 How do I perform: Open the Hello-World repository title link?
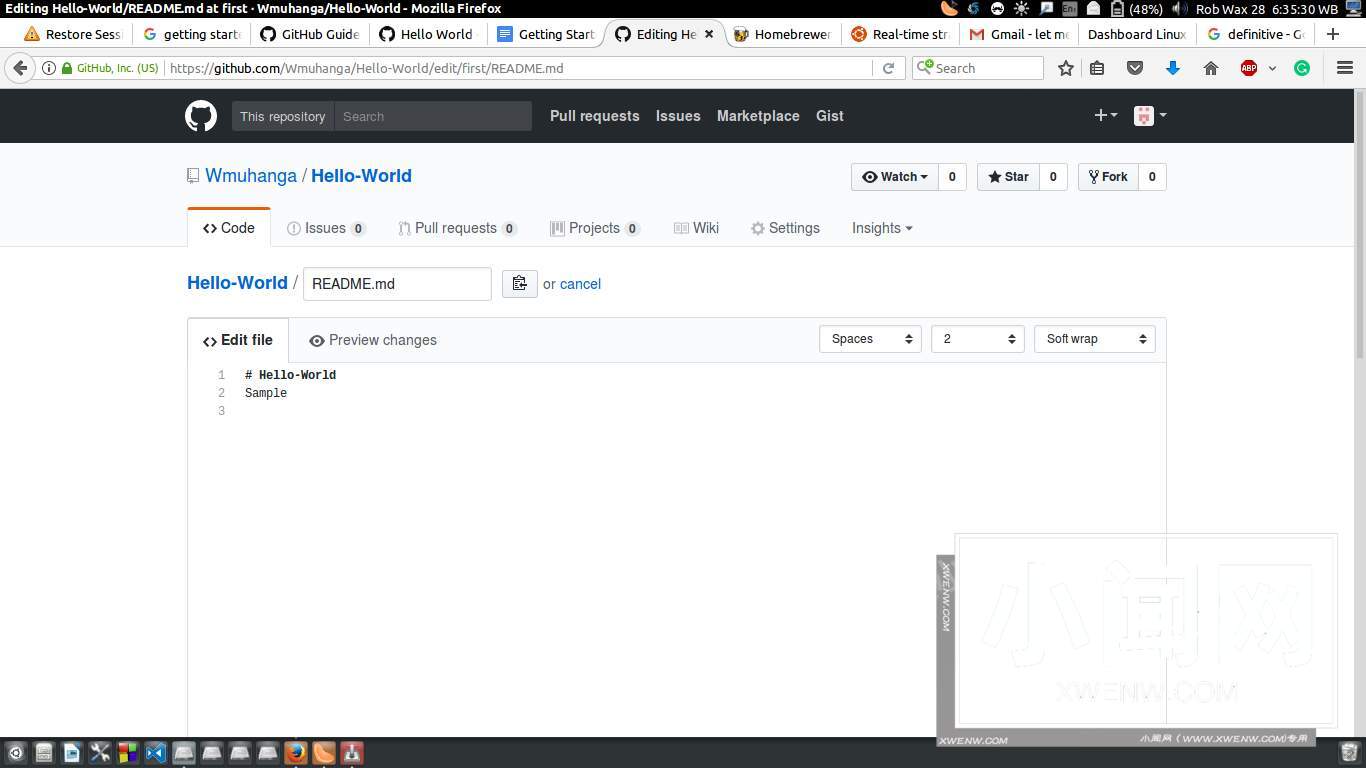coord(361,176)
